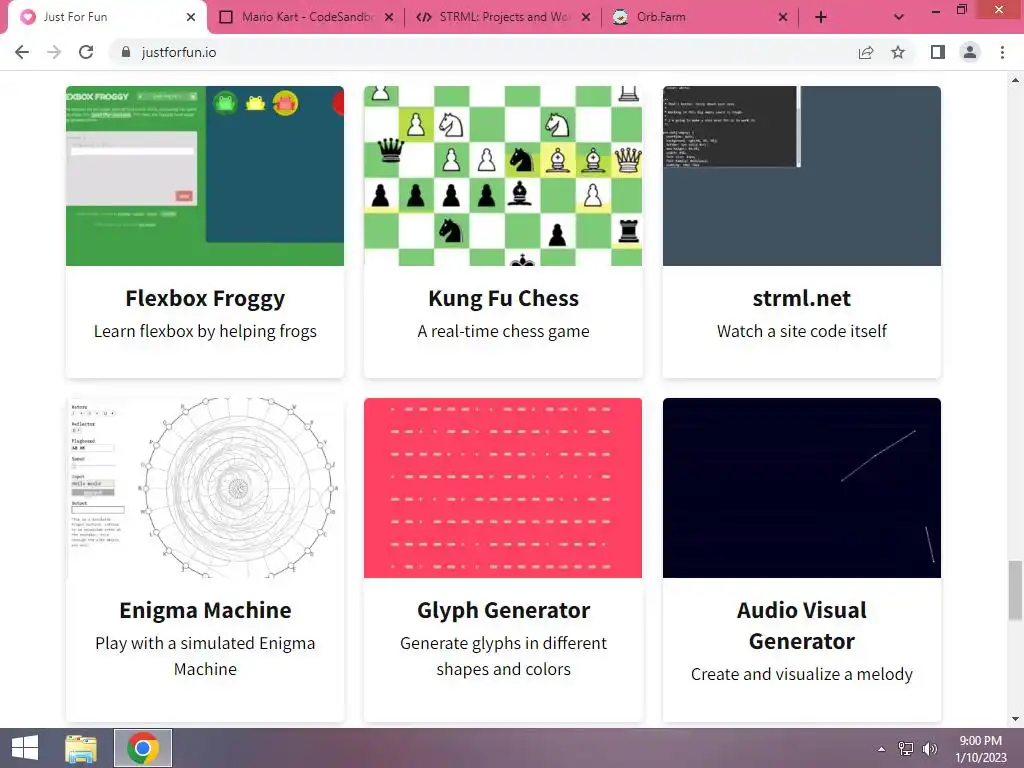Open the volume speaker tray icon

click(930, 749)
